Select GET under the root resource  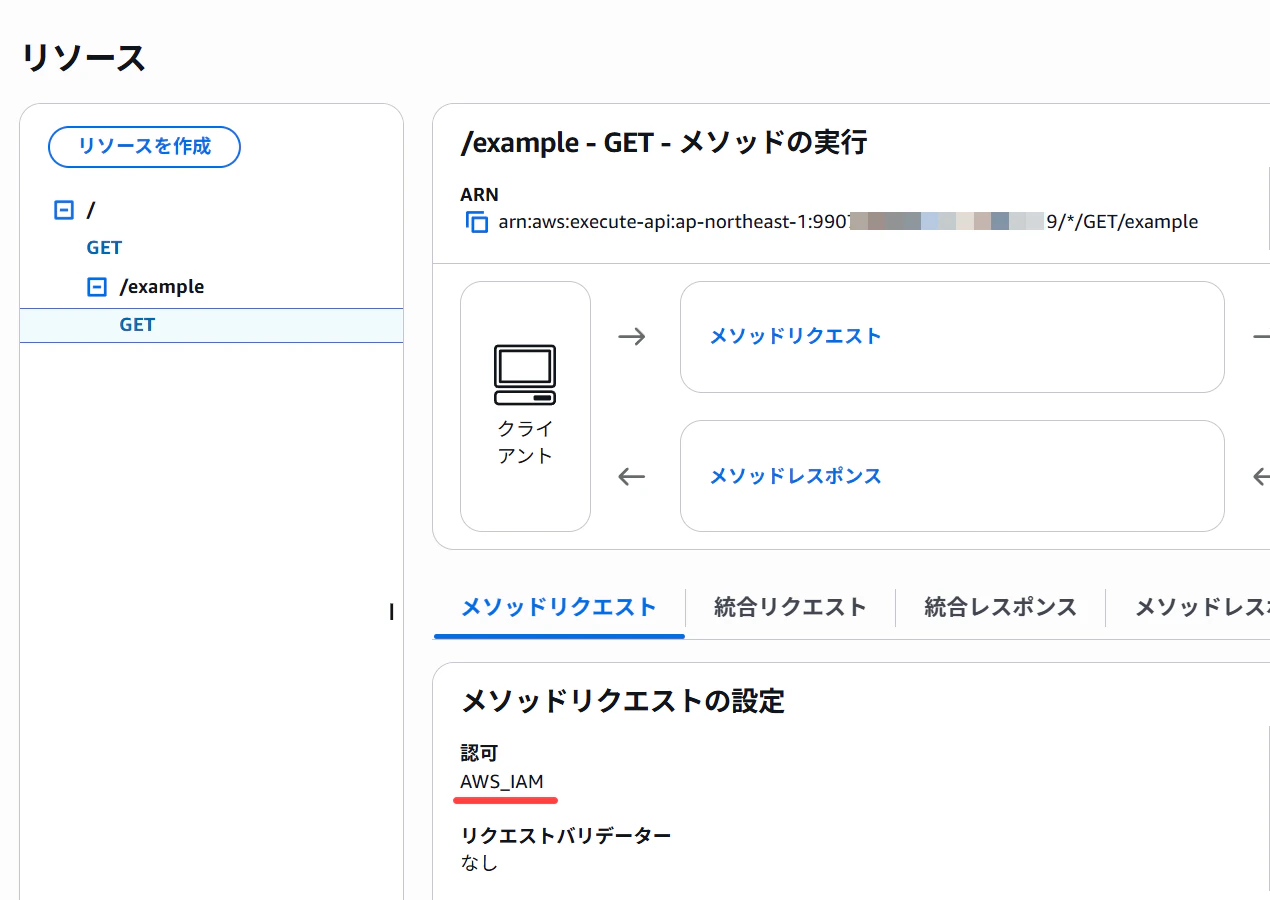[x=104, y=247]
